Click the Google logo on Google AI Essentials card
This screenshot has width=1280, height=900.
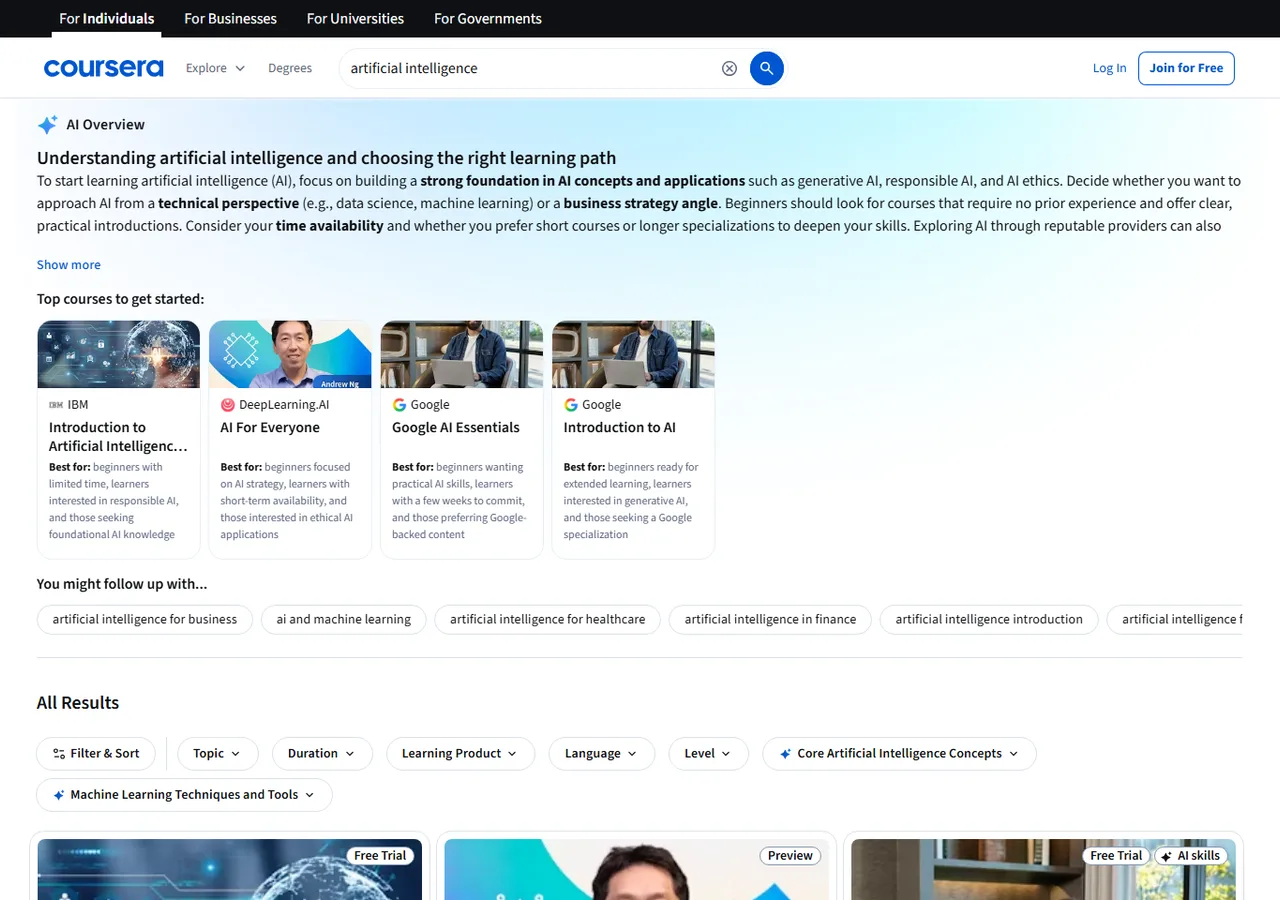pos(399,405)
